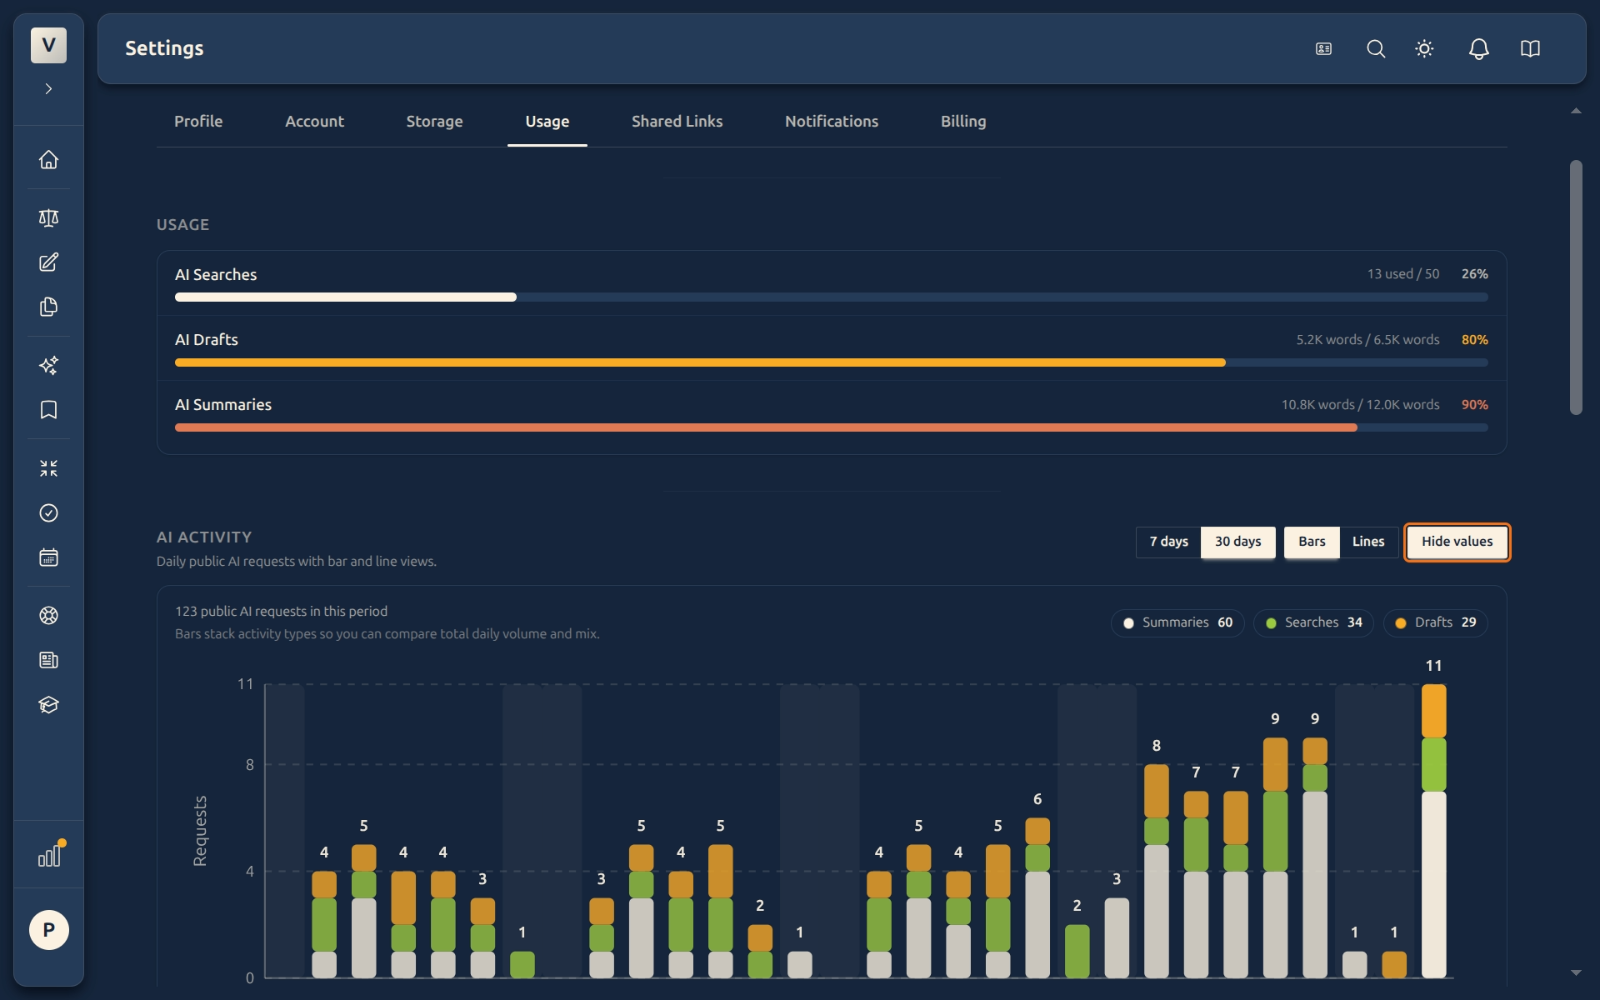The width and height of the screenshot is (1600, 1000).
Task: Switch the chart range to 7 days
Action: coord(1168,542)
